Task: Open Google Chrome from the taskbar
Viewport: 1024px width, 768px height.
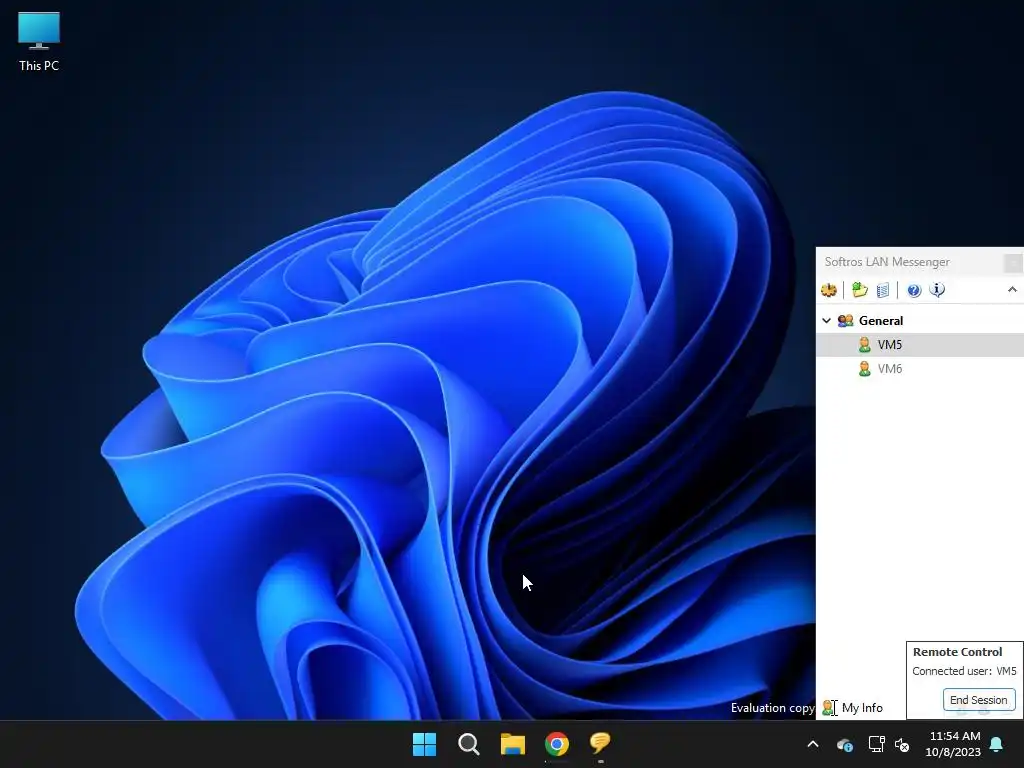Action: 557,744
